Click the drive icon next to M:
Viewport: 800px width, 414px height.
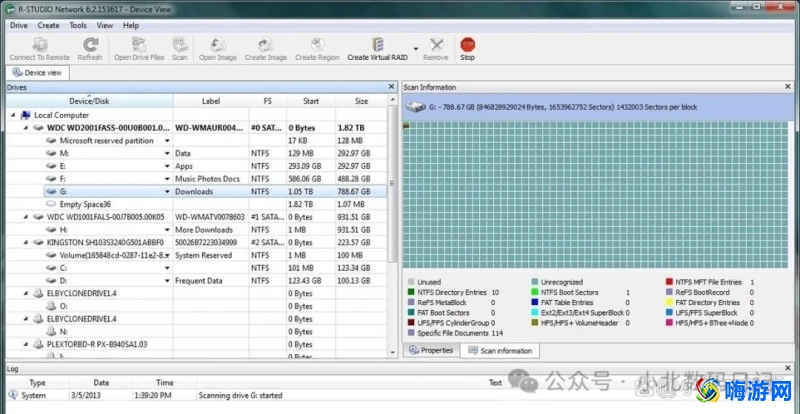[51, 153]
